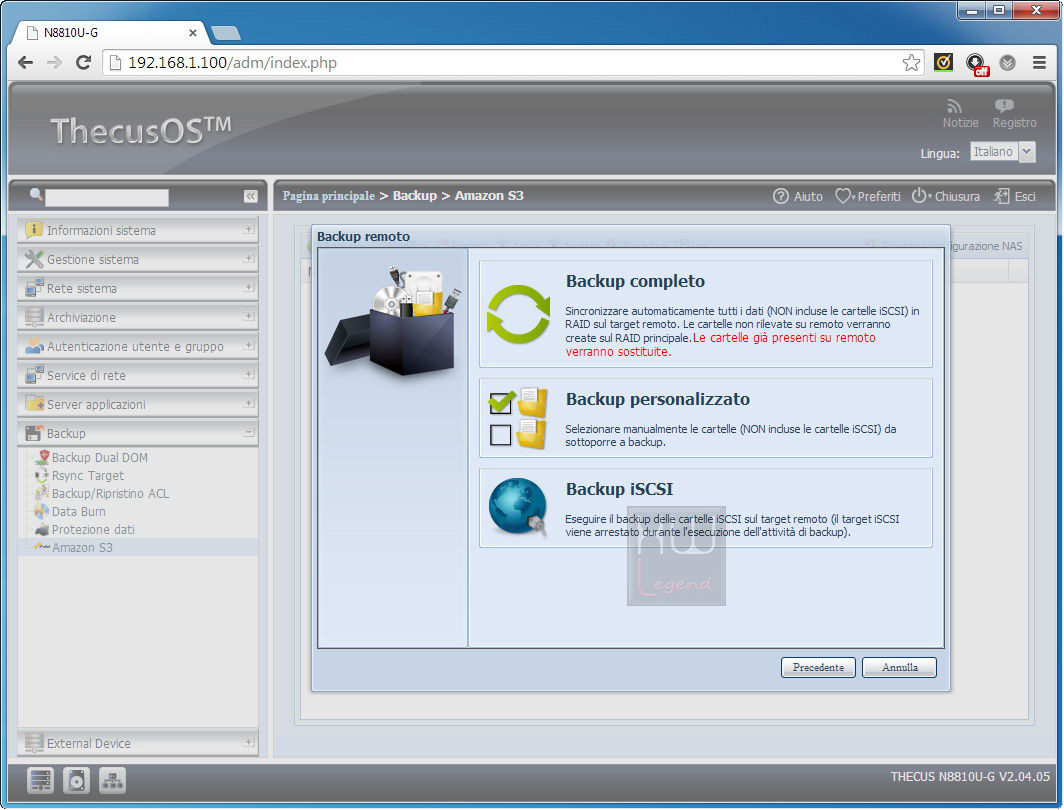Screen dimensions: 1064x810
Task: Click the Backup iSCSI globe icon
Action: (518, 508)
